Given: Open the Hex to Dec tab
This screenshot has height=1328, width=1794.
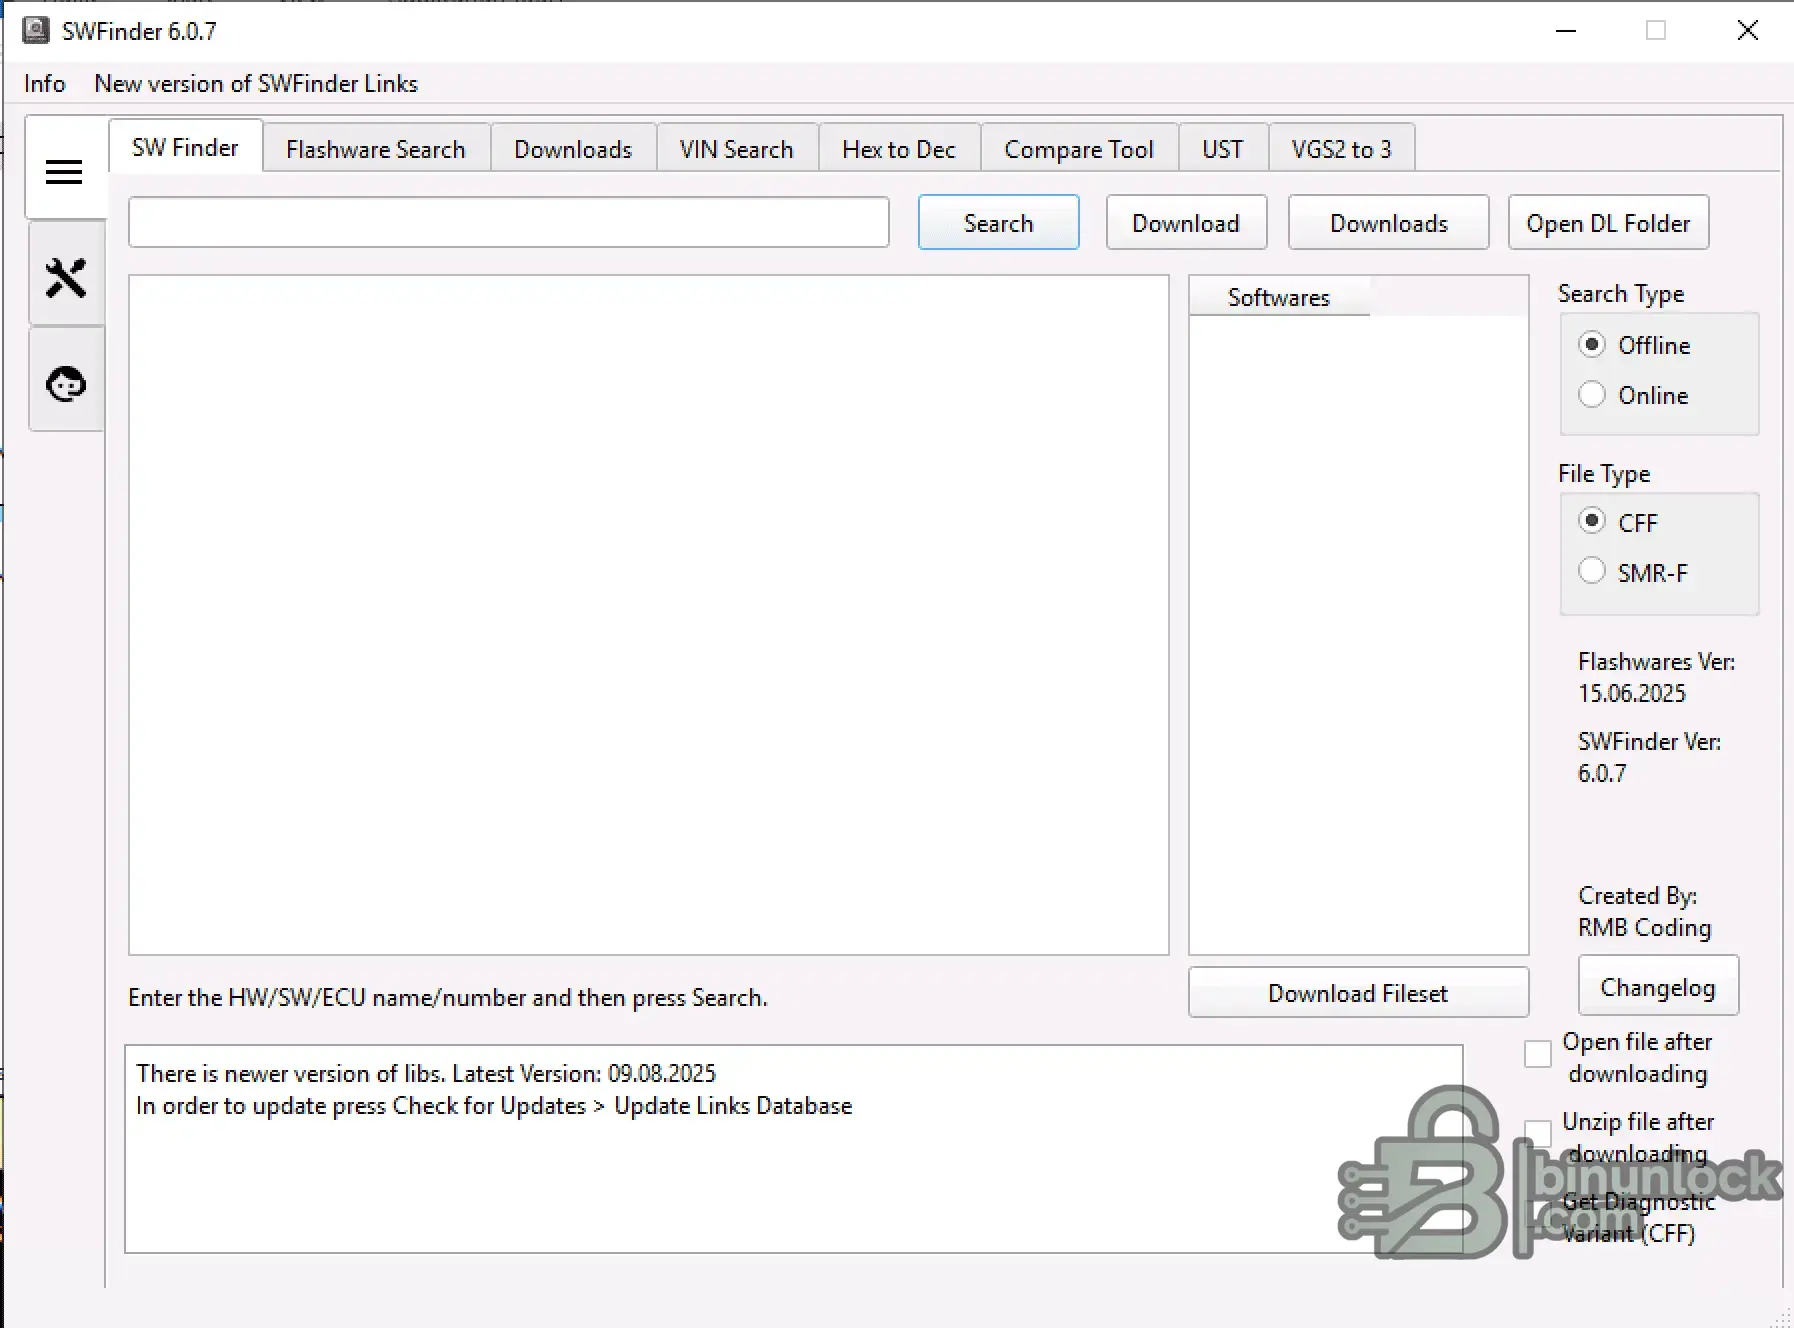Looking at the screenshot, I should 899,149.
